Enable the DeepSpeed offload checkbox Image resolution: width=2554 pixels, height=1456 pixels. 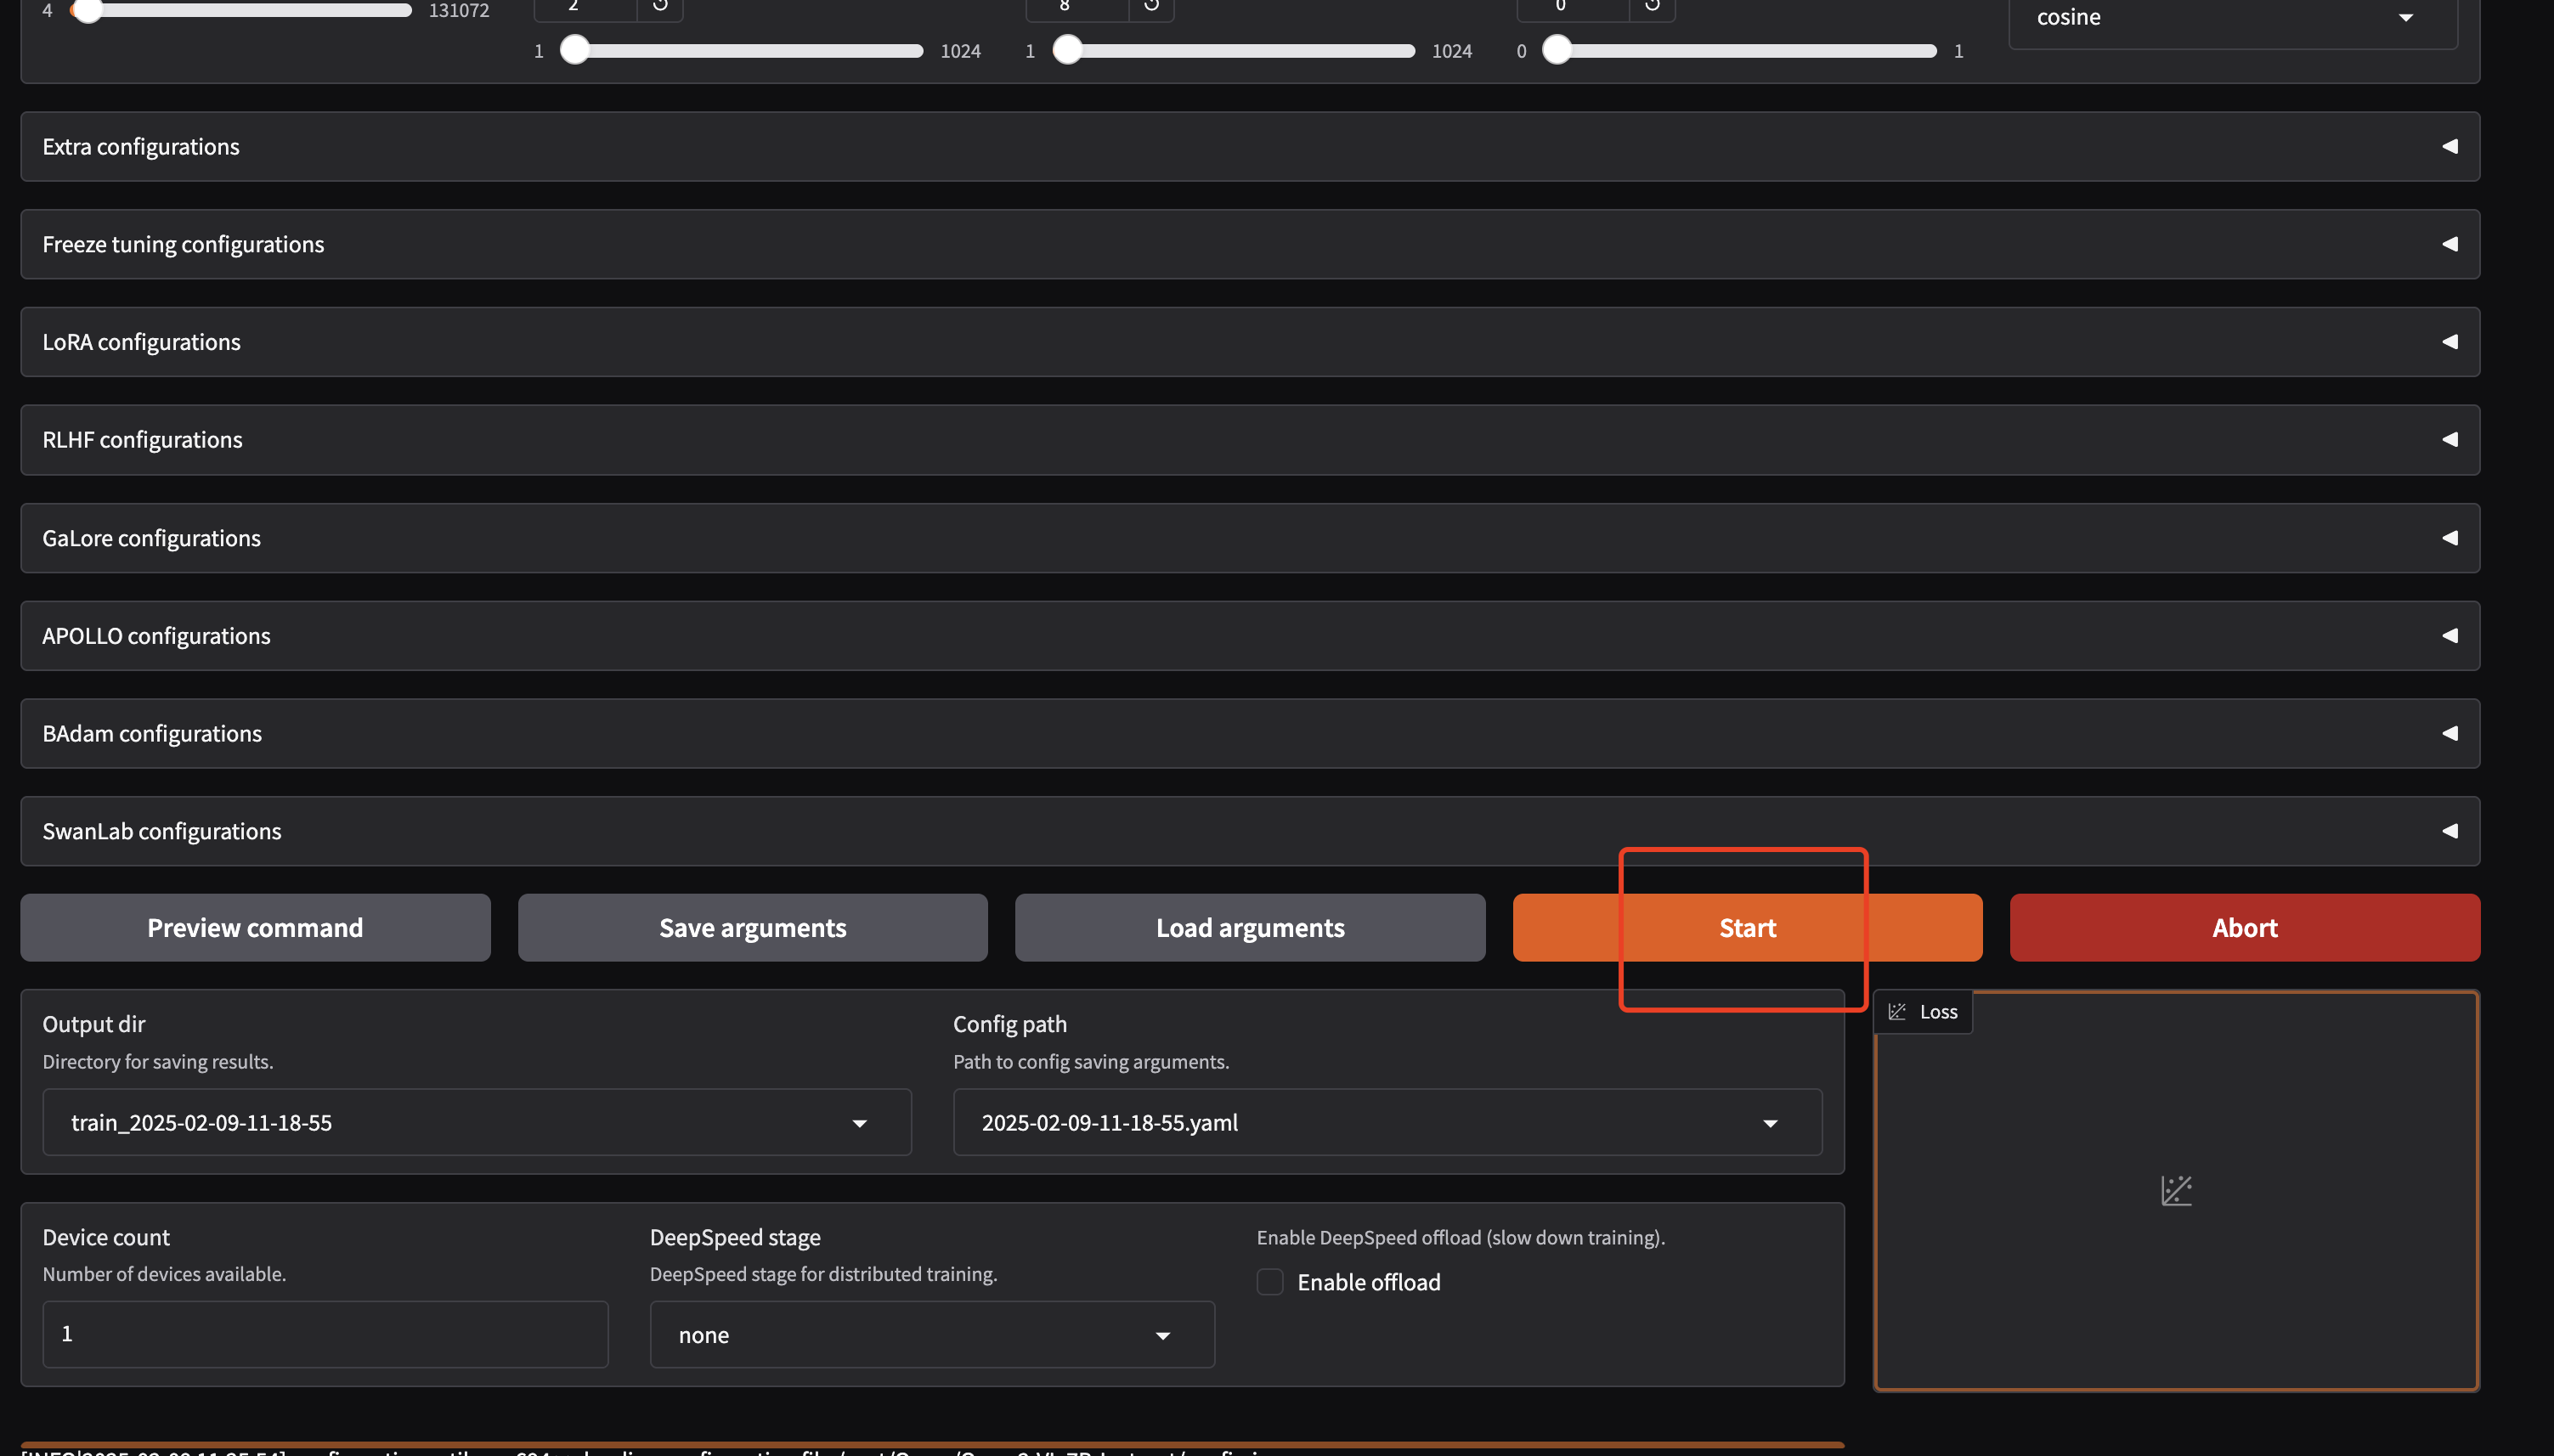[x=1270, y=1282]
